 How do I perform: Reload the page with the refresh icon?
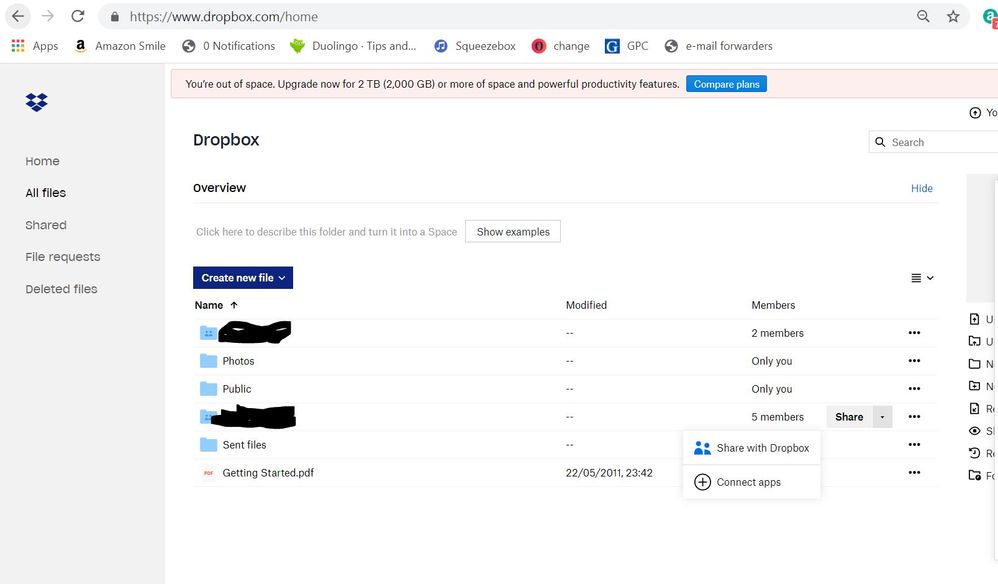(x=78, y=17)
